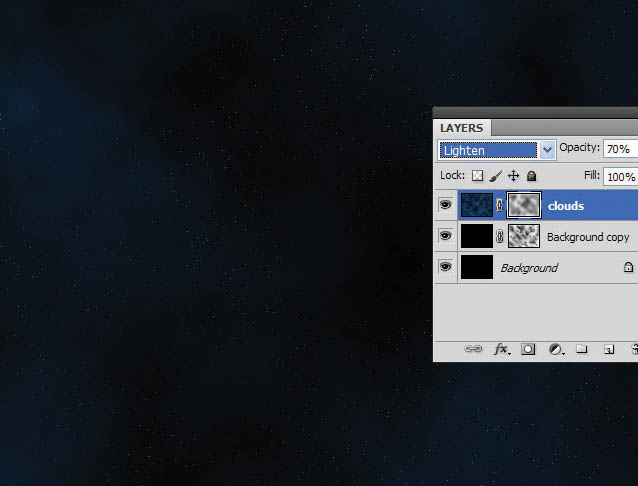The width and height of the screenshot is (638, 486).
Task: Select the Background copy layer
Action: pyautogui.click(x=588, y=237)
